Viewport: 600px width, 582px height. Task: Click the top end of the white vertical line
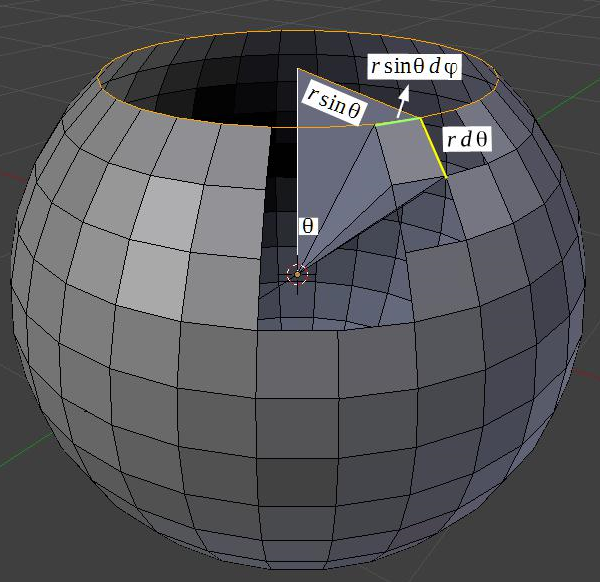coord(297,69)
